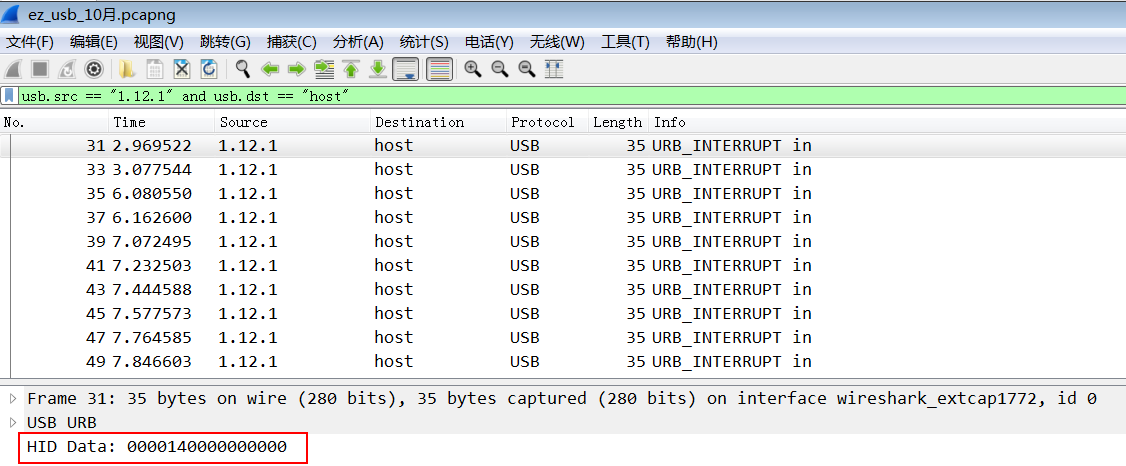
Task: Select packet number 41 row
Action: tap(563, 266)
